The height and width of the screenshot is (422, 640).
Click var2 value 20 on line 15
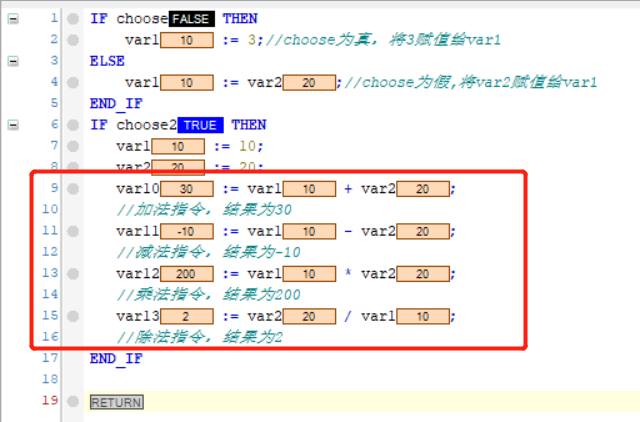click(x=309, y=316)
